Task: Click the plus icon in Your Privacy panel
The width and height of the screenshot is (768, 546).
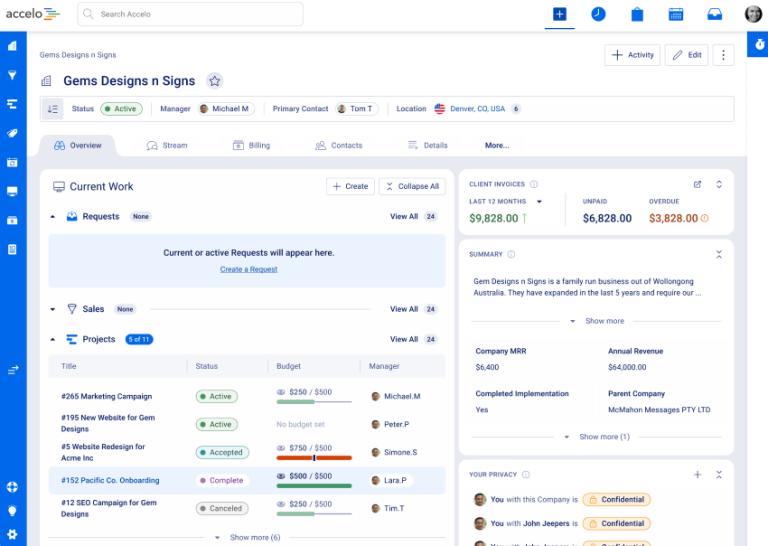Action: 697,474
